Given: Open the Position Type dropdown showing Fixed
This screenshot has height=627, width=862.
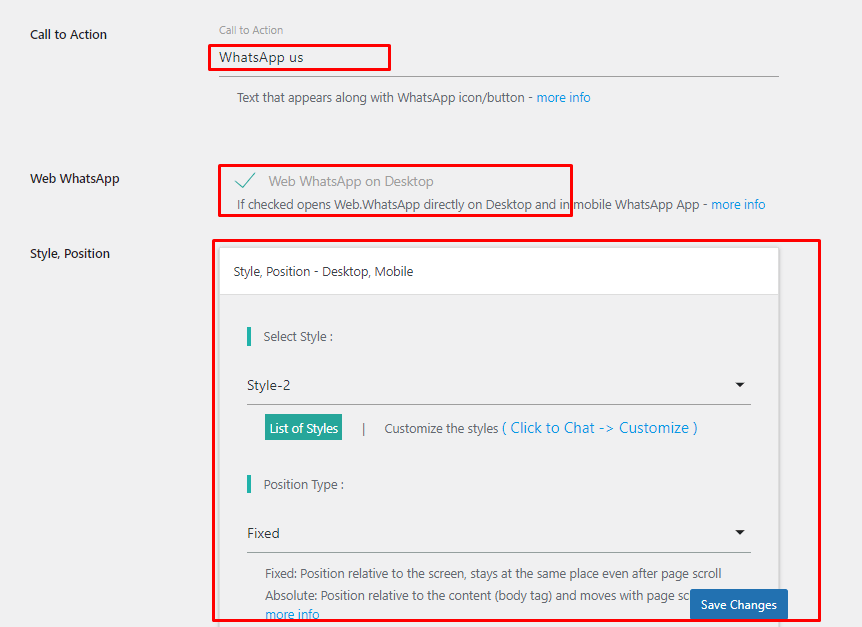Looking at the screenshot, I should 499,533.
